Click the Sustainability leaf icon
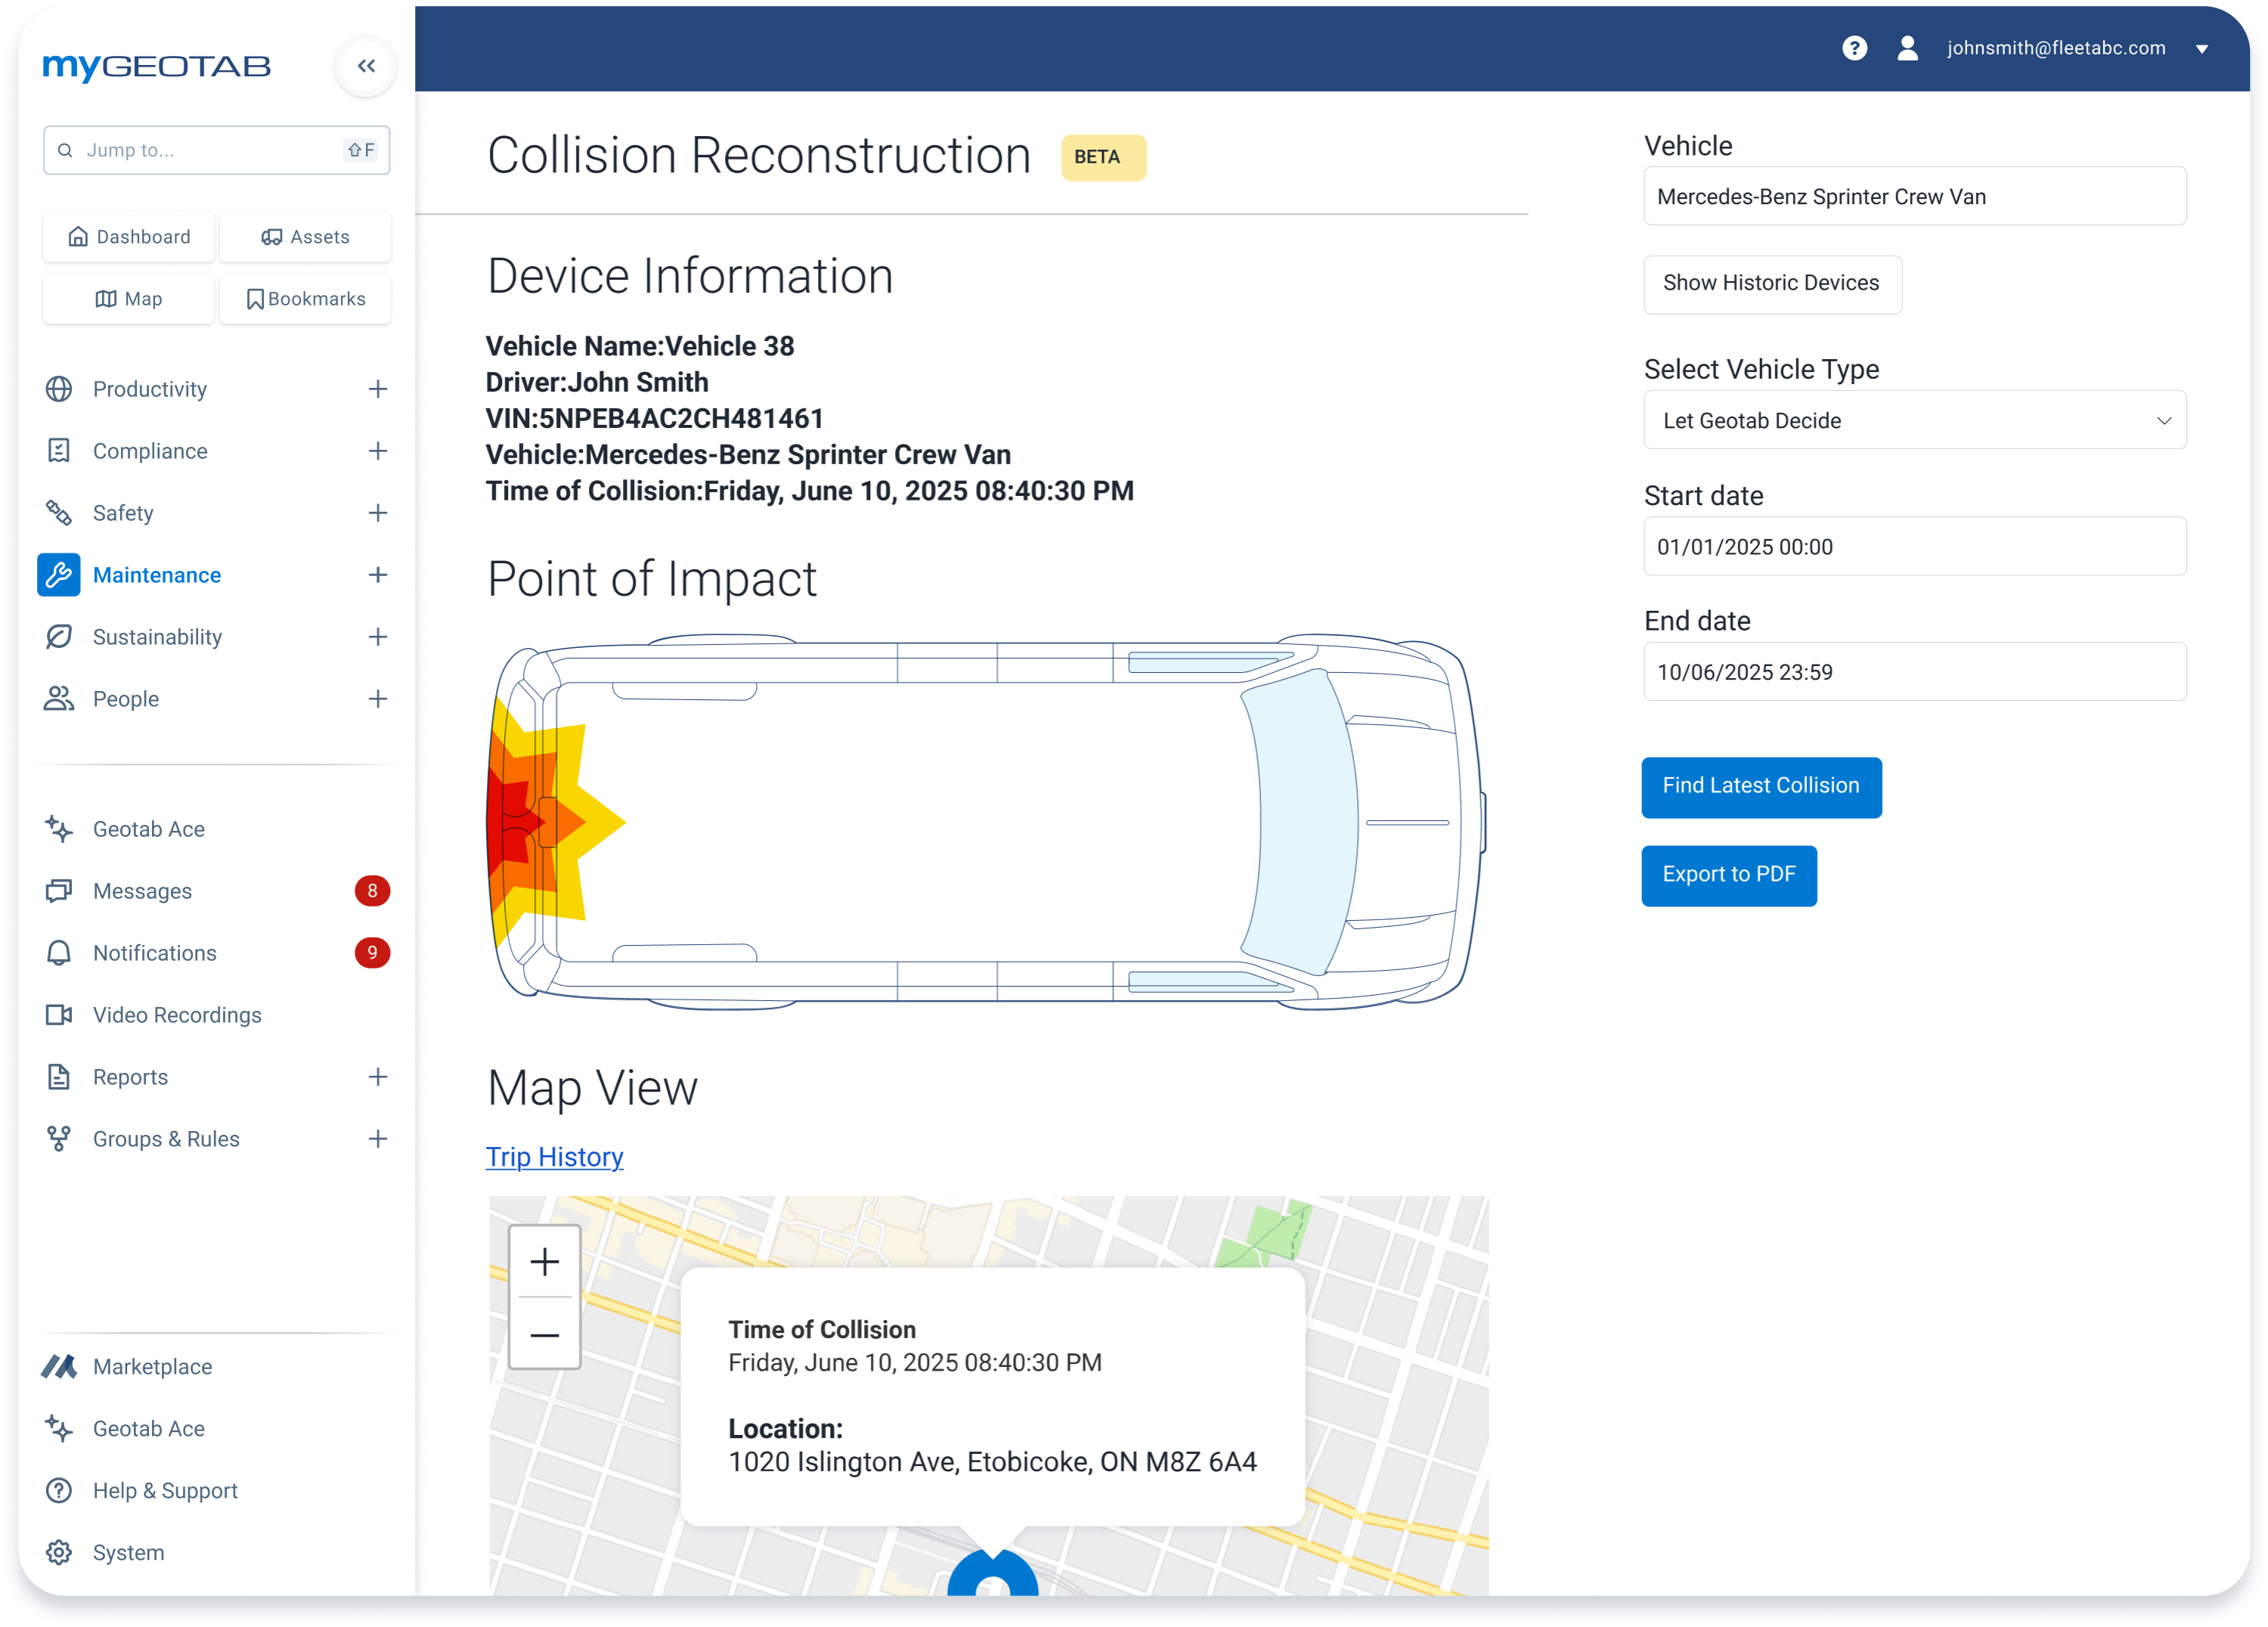Image resolution: width=2268 pixels, height=1627 pixels. (x=59, y=637)
